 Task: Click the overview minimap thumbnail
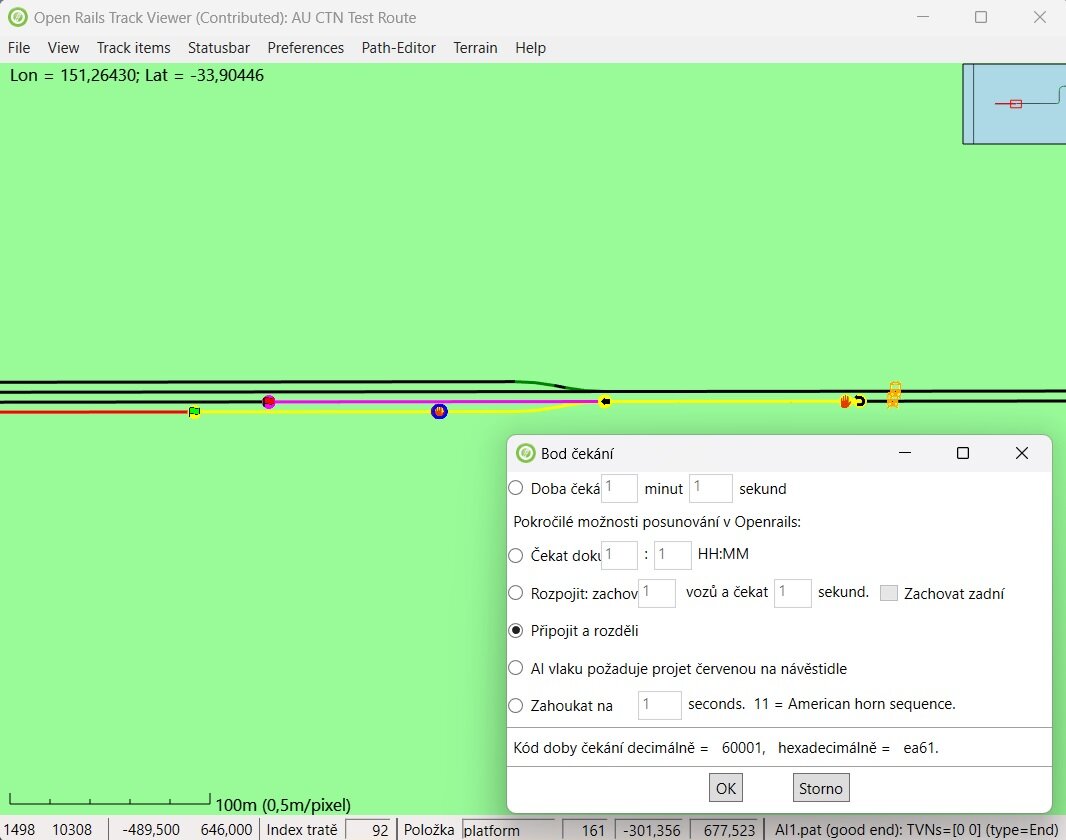1014,104
